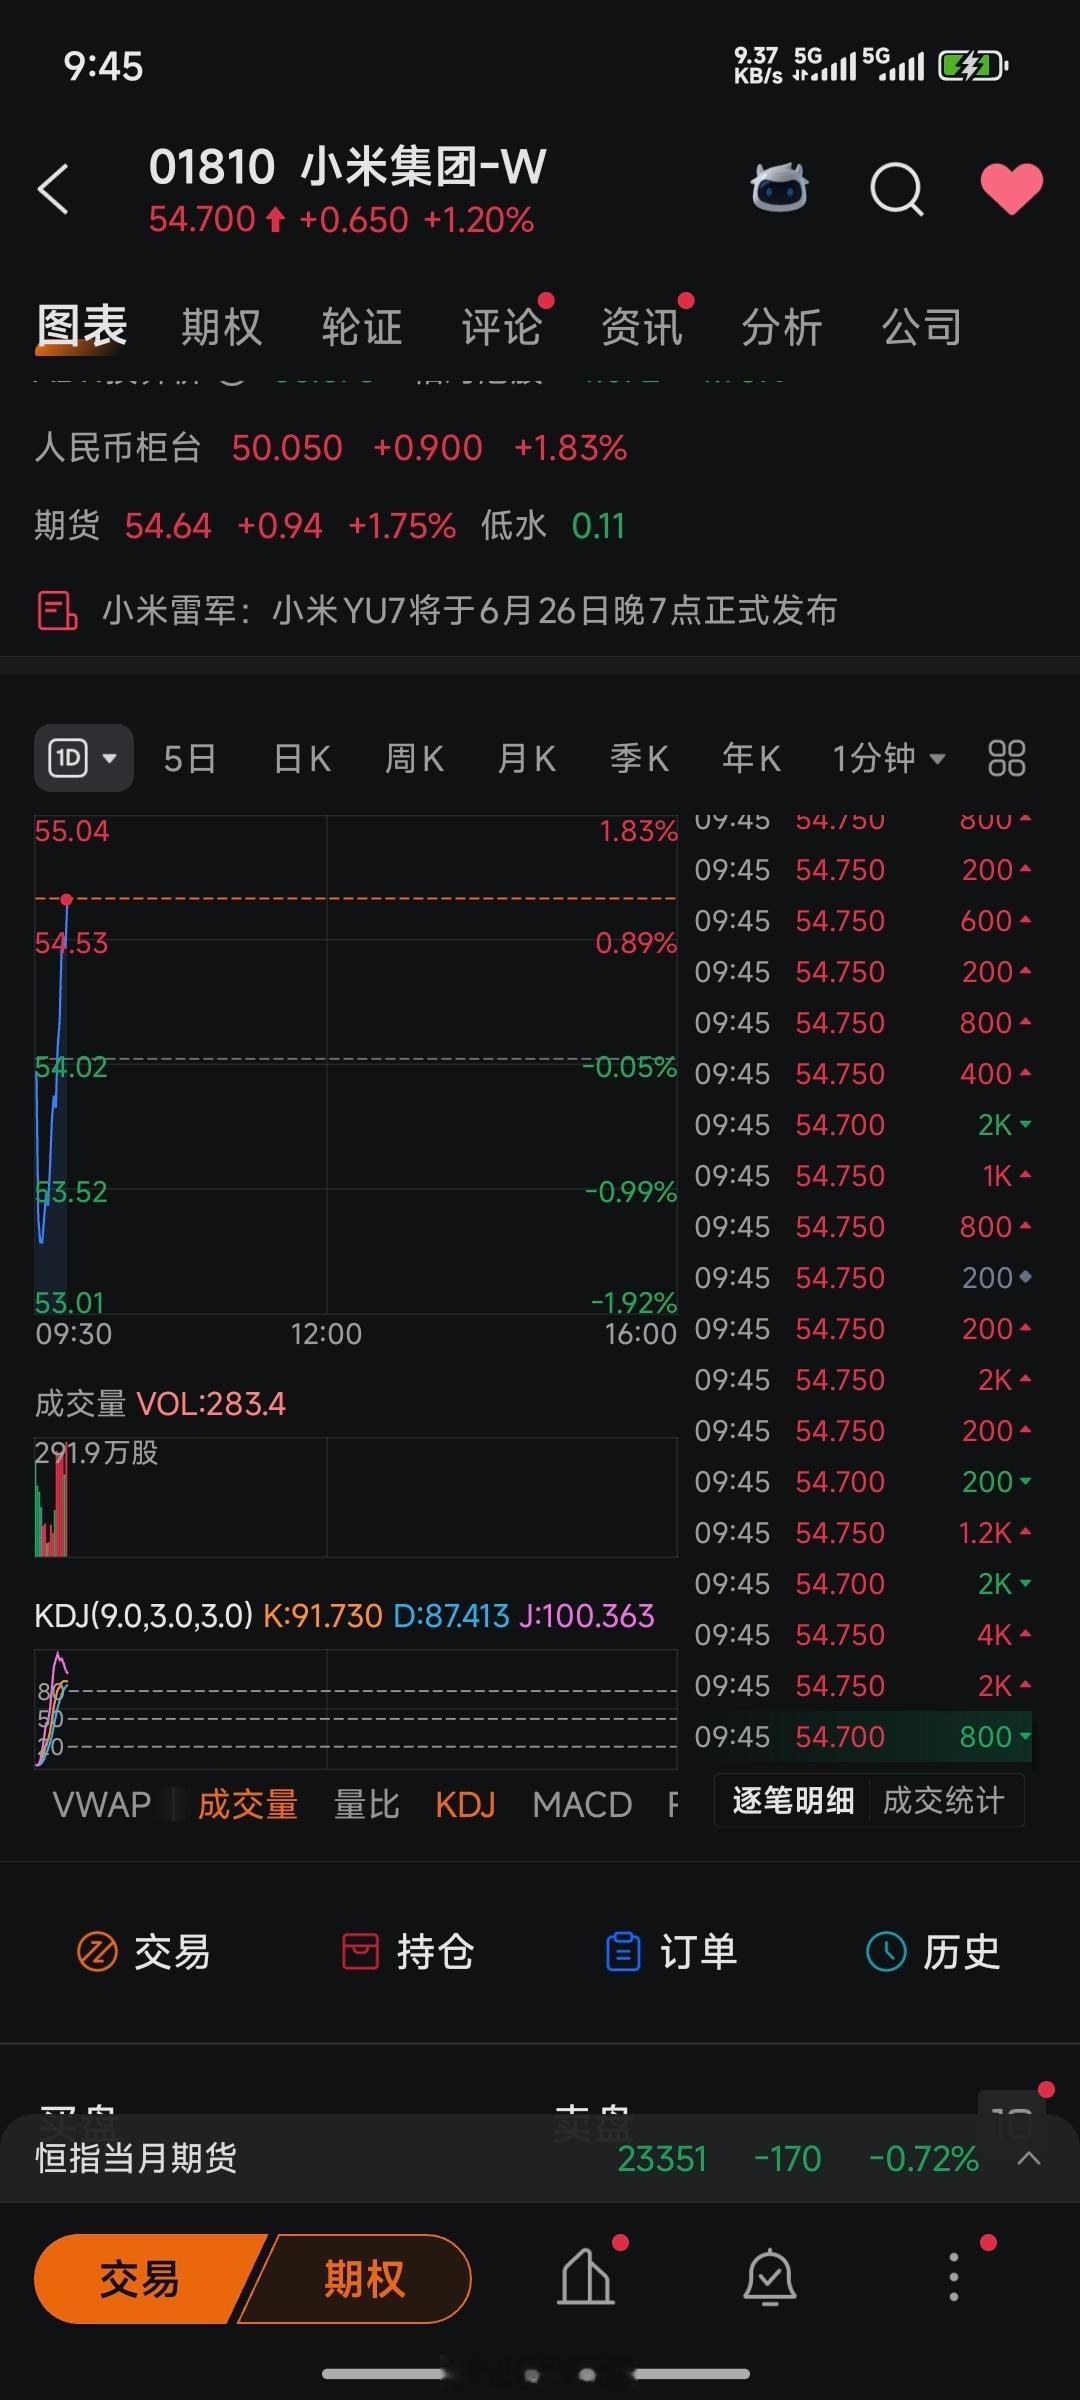Tap the battery status icon

pyautogui.click(x=973, y=67)
